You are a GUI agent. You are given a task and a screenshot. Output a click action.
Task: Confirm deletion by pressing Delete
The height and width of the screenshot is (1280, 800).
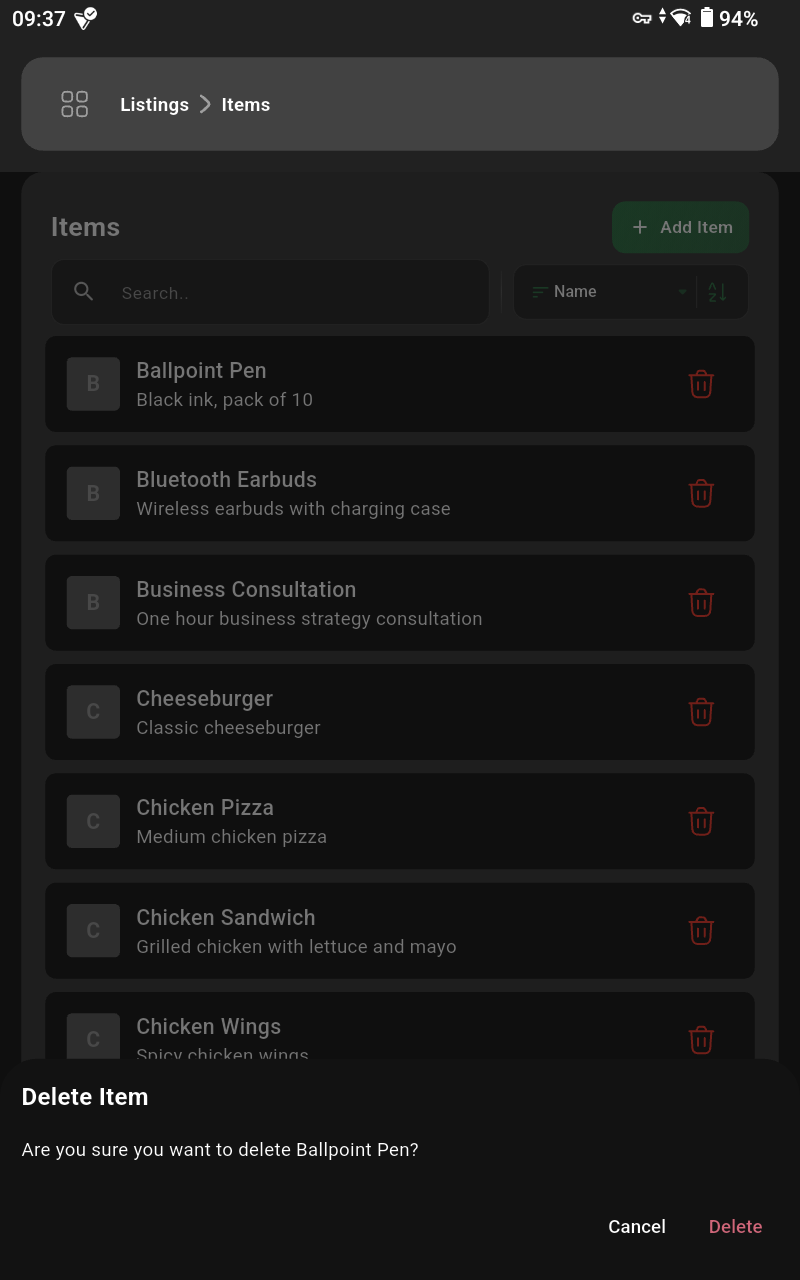[x=735, y=1226]
